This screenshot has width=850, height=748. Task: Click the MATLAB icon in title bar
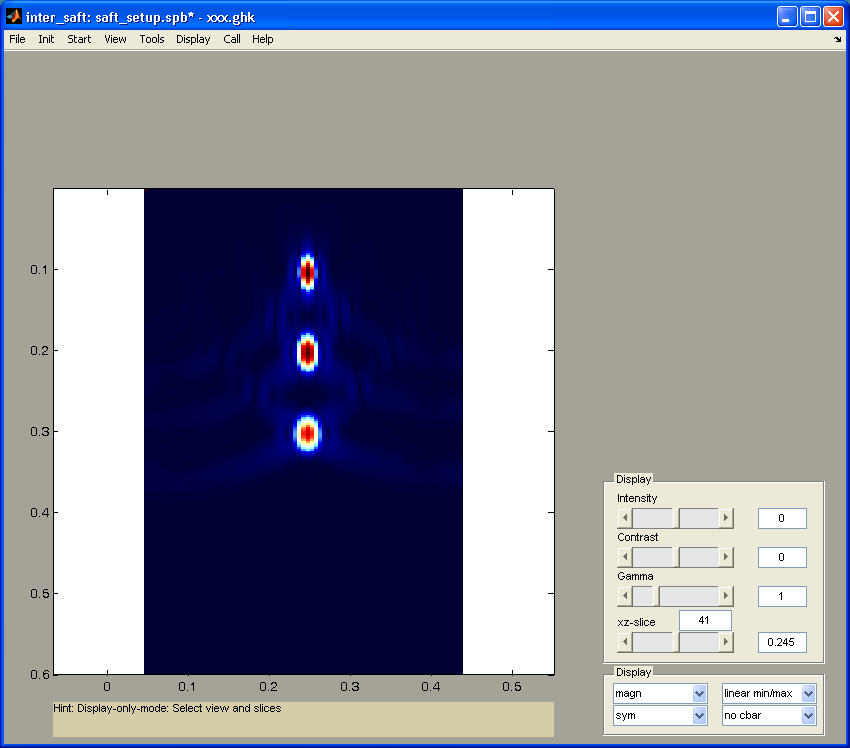point(14,17)
